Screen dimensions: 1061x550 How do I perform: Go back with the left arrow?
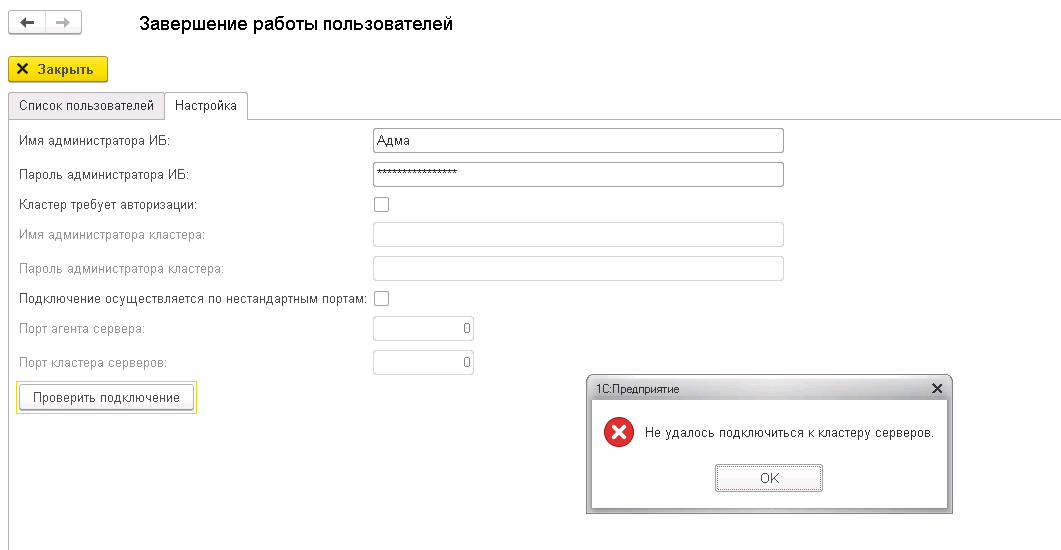[x=27, y=22]
